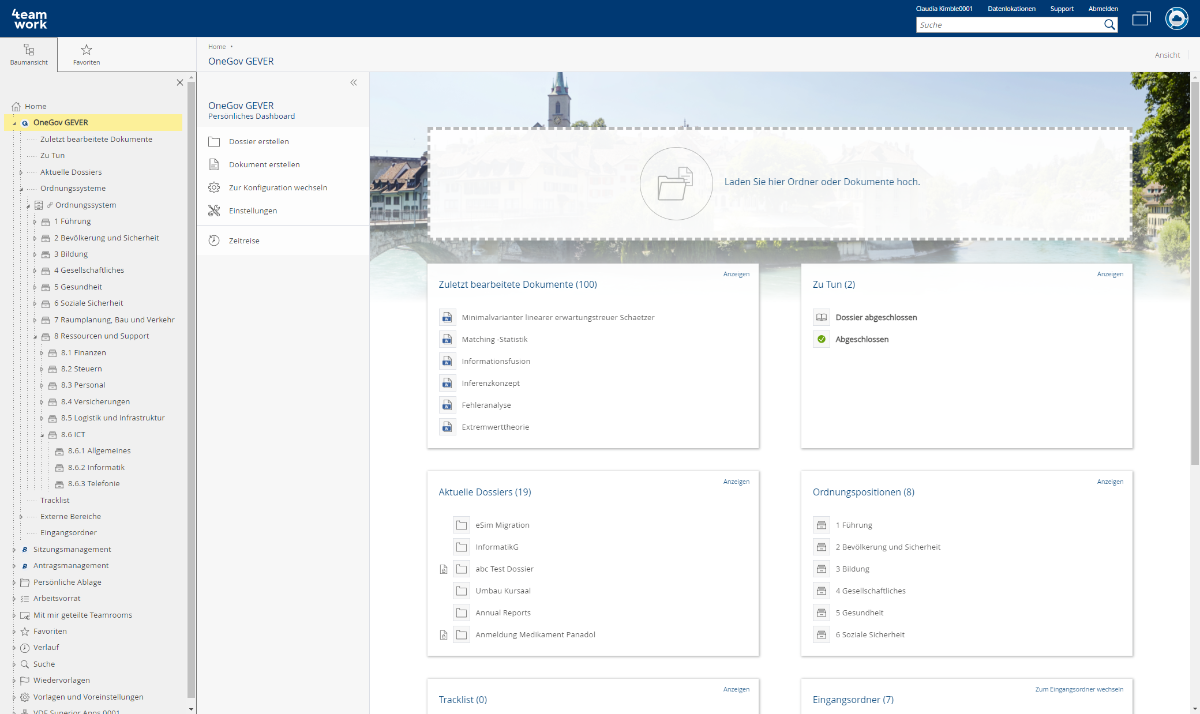Image resolution: width=1200 pixels, height=714 pixels.
Task: Click Zum Eingangsordner wechseln
Action: point(1079,689)
